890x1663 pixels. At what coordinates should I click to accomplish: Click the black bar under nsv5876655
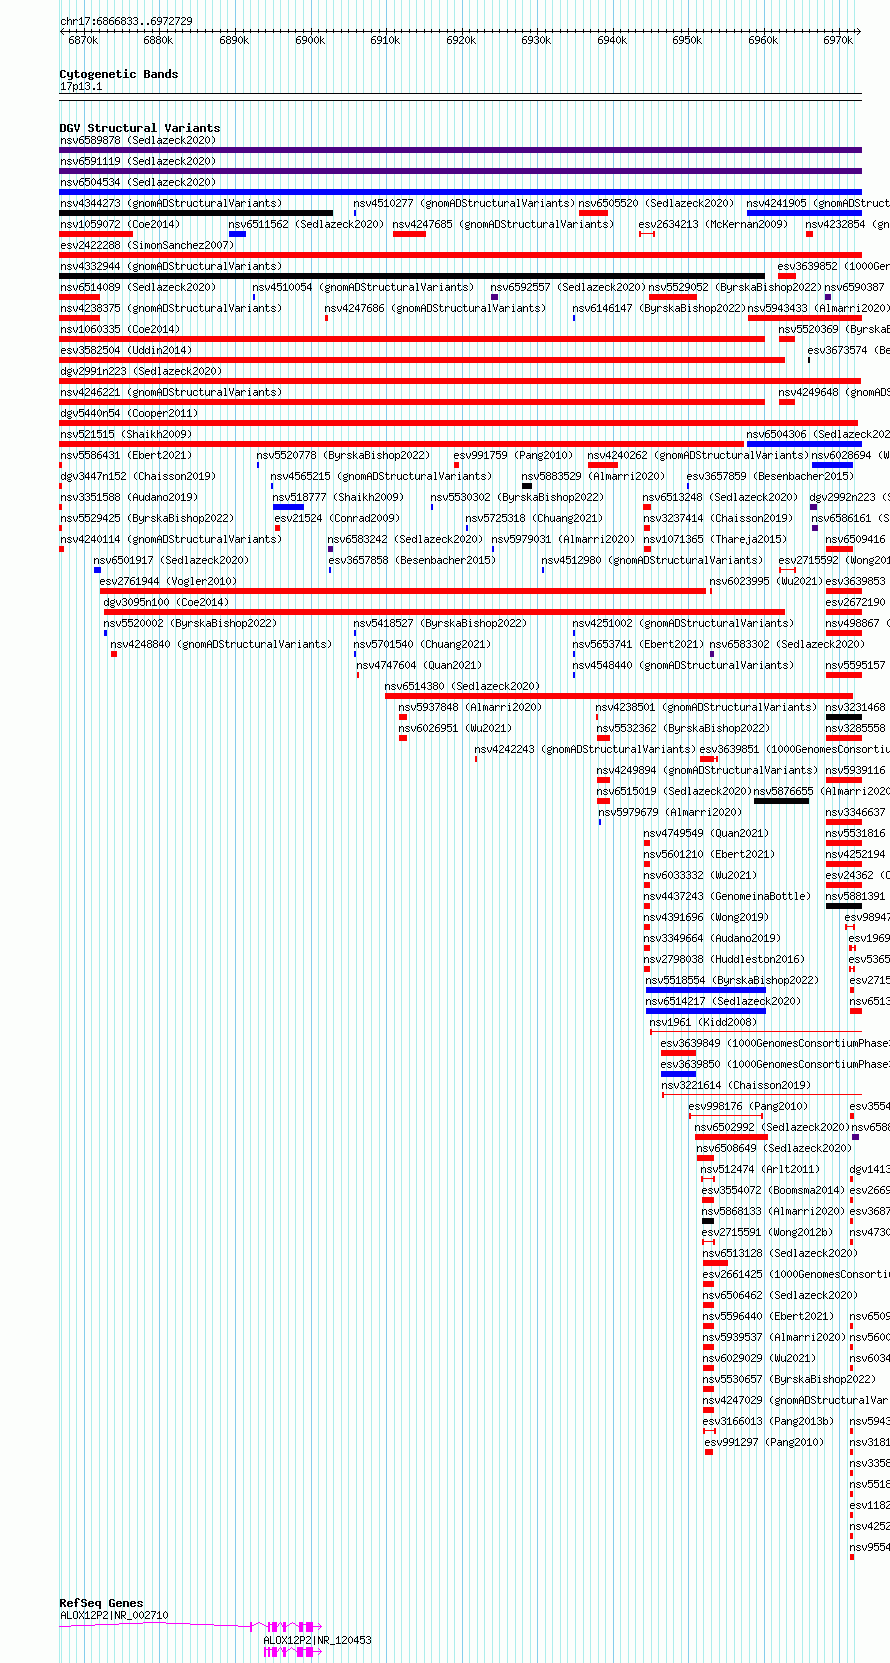781,801
